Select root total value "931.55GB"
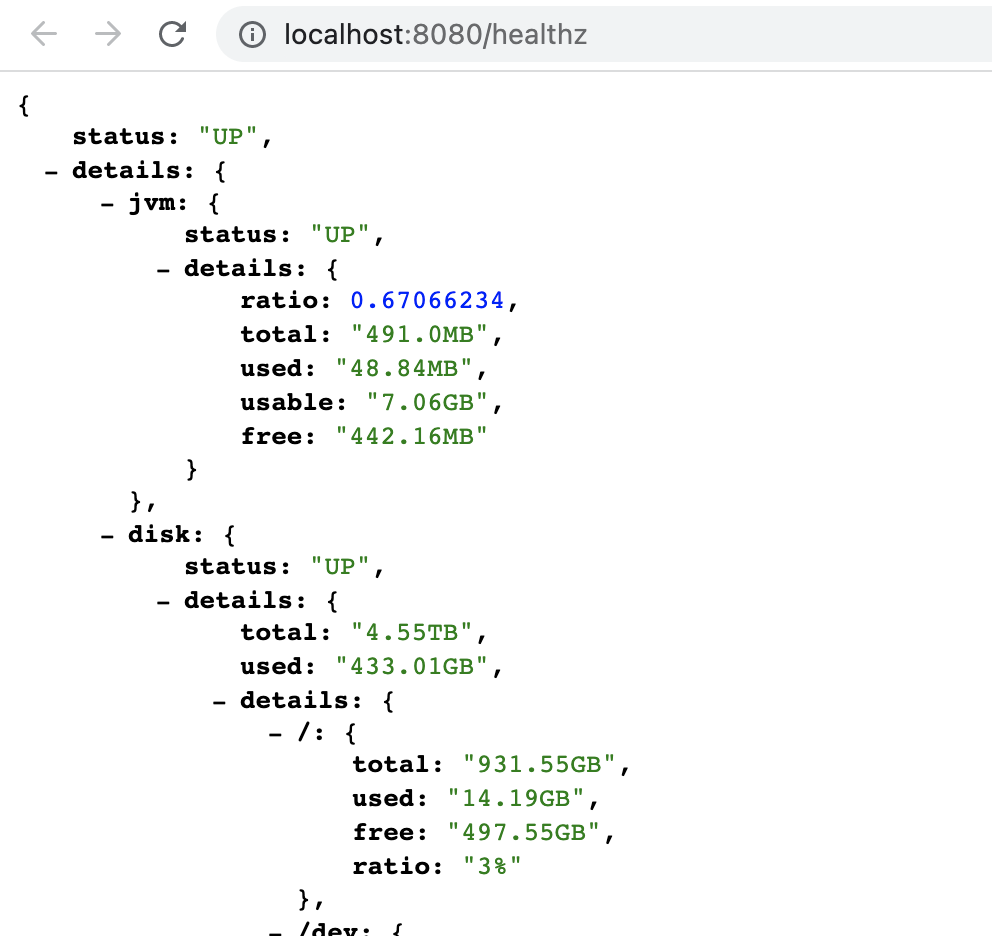Screen dimensions: 992x936 [539, 764]
